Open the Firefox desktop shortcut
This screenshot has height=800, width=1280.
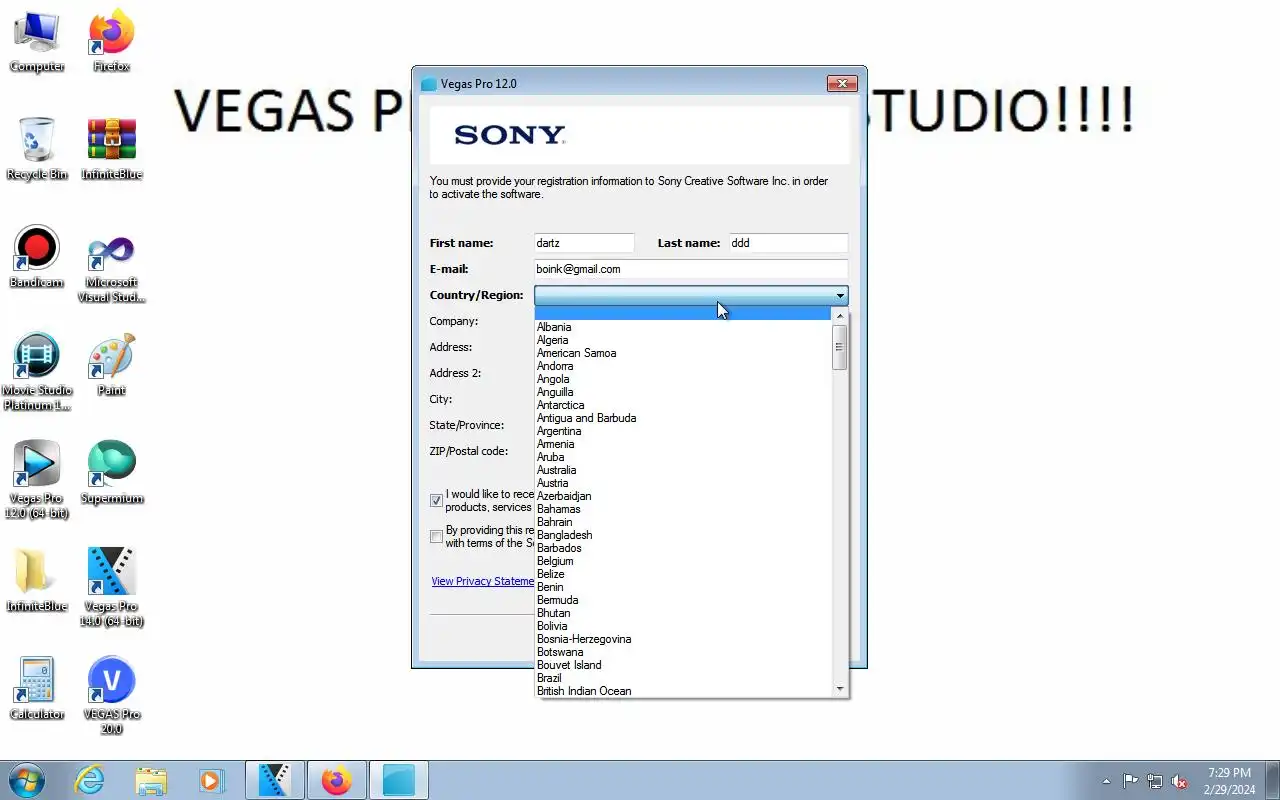point(111,42)
